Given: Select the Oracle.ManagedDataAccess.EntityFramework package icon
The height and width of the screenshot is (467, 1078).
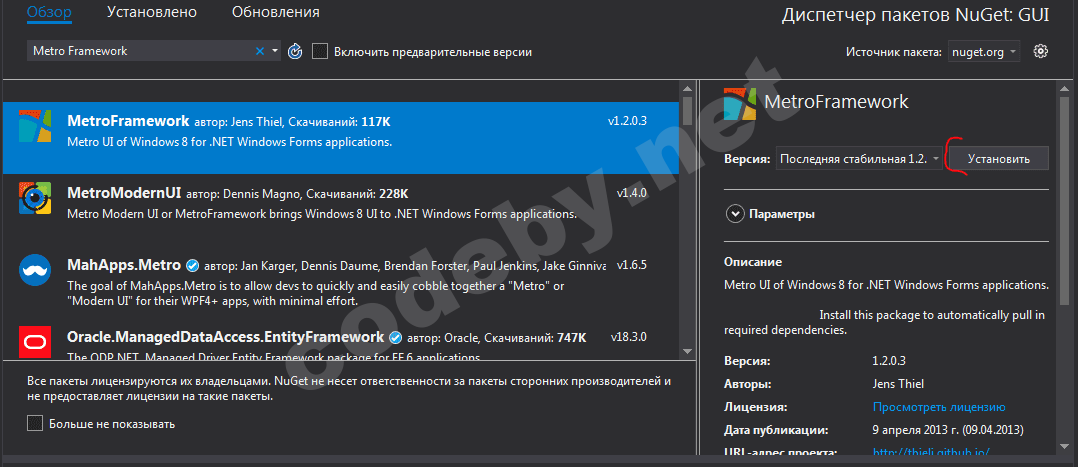Looking at the screenshot, I should click(x=35, y=342).
